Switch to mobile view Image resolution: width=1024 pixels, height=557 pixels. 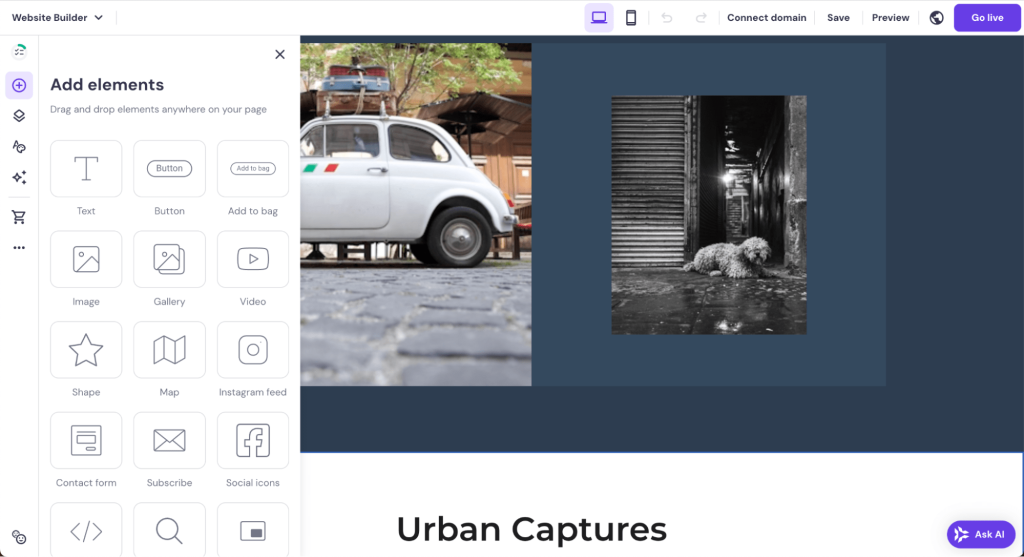click(631, 17)
